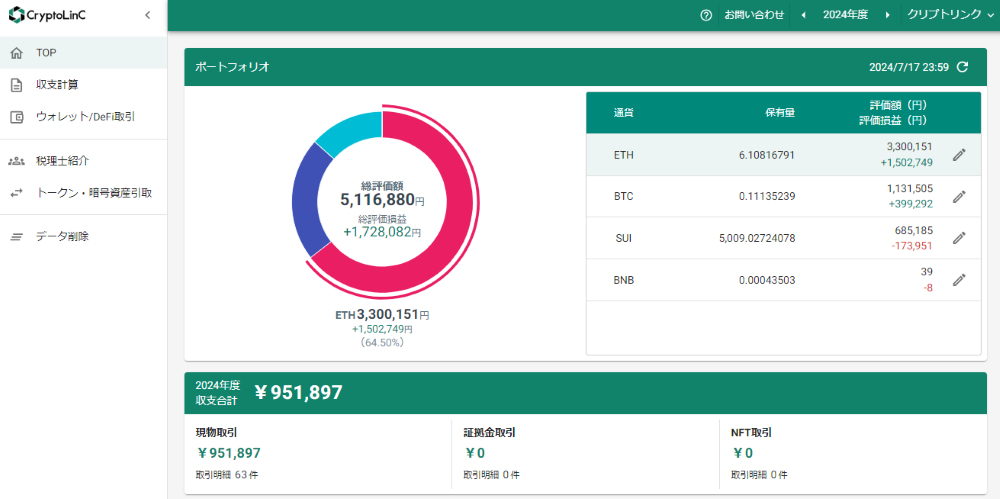
Task: Click the お問い合わせ contact link
Action: (754, 15)
